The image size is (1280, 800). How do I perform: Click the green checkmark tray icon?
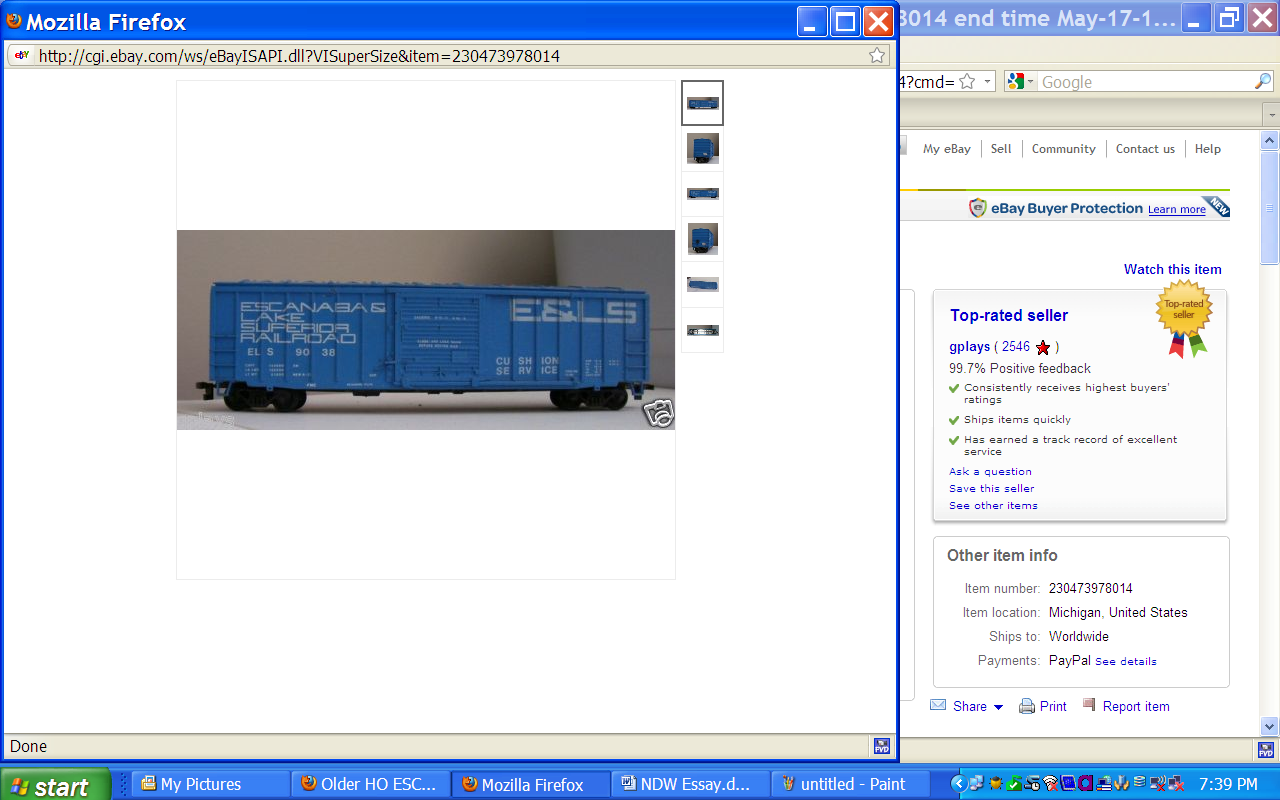point(1014,784)
